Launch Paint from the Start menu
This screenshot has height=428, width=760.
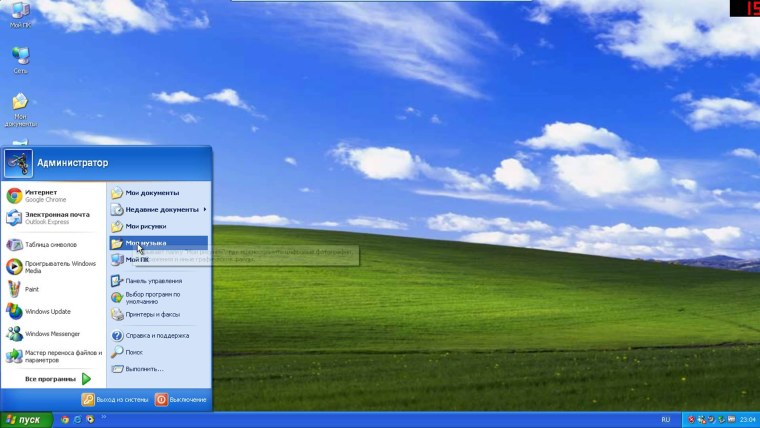53,289
